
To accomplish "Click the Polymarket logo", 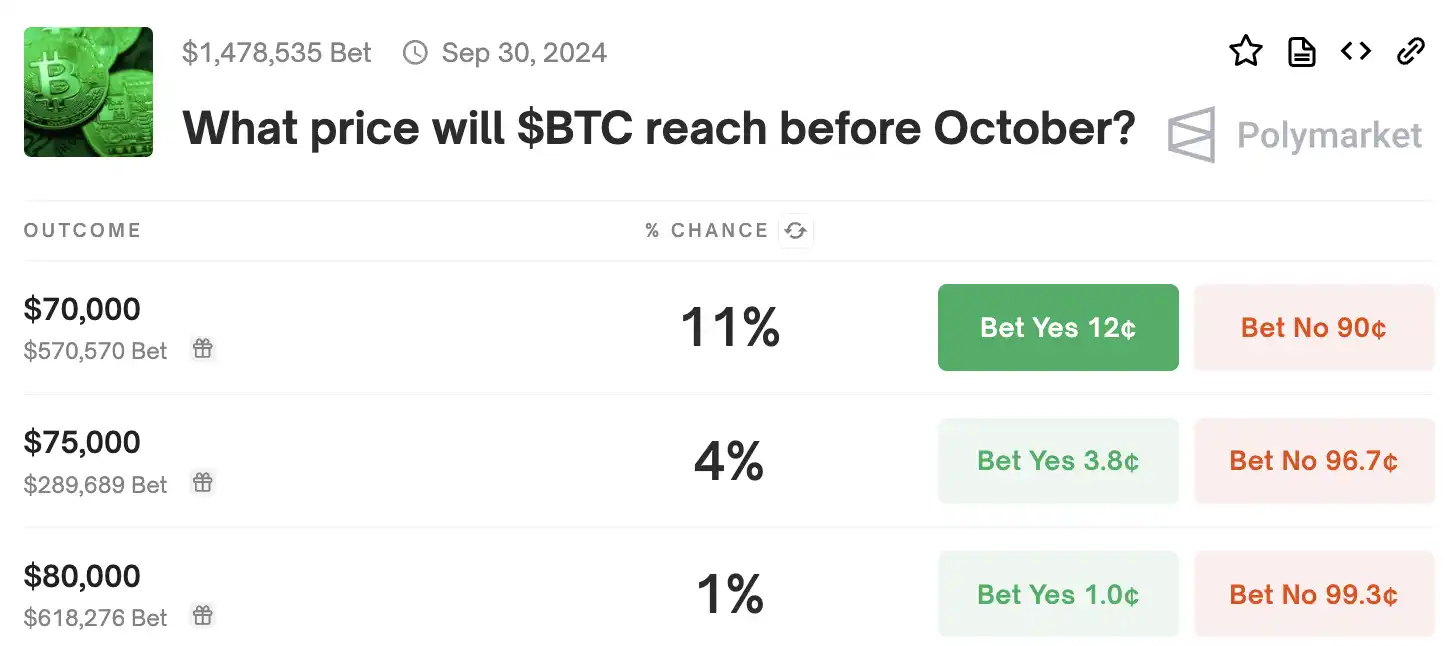I will tap(1295, 135).
